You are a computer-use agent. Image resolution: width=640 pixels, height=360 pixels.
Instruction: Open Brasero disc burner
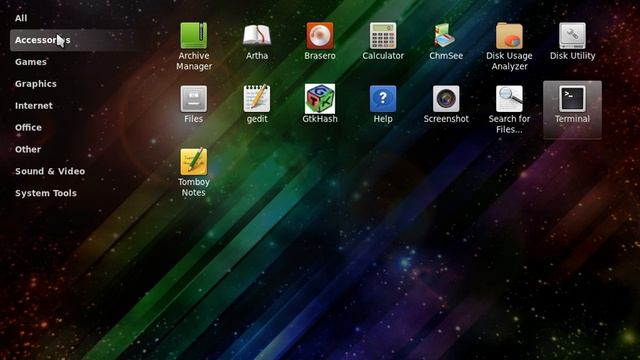(320, 41)
